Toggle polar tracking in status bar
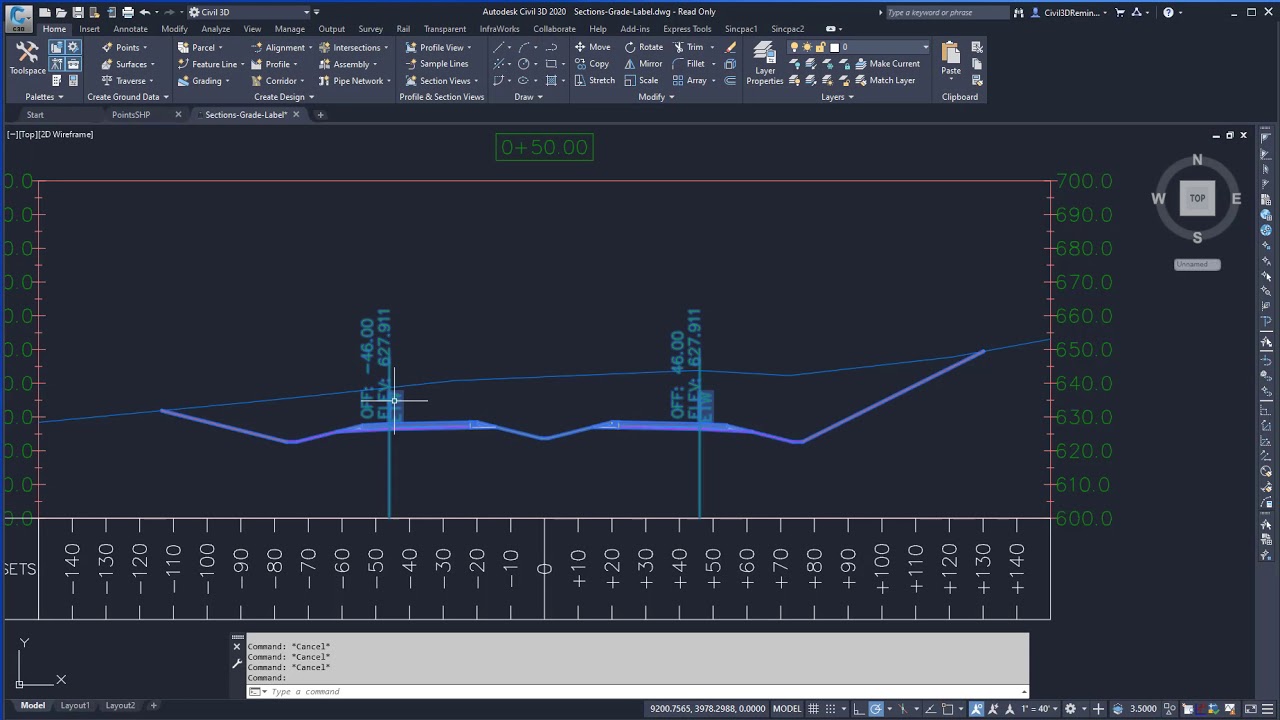1280x720 pixels. (x=875, y=709)
